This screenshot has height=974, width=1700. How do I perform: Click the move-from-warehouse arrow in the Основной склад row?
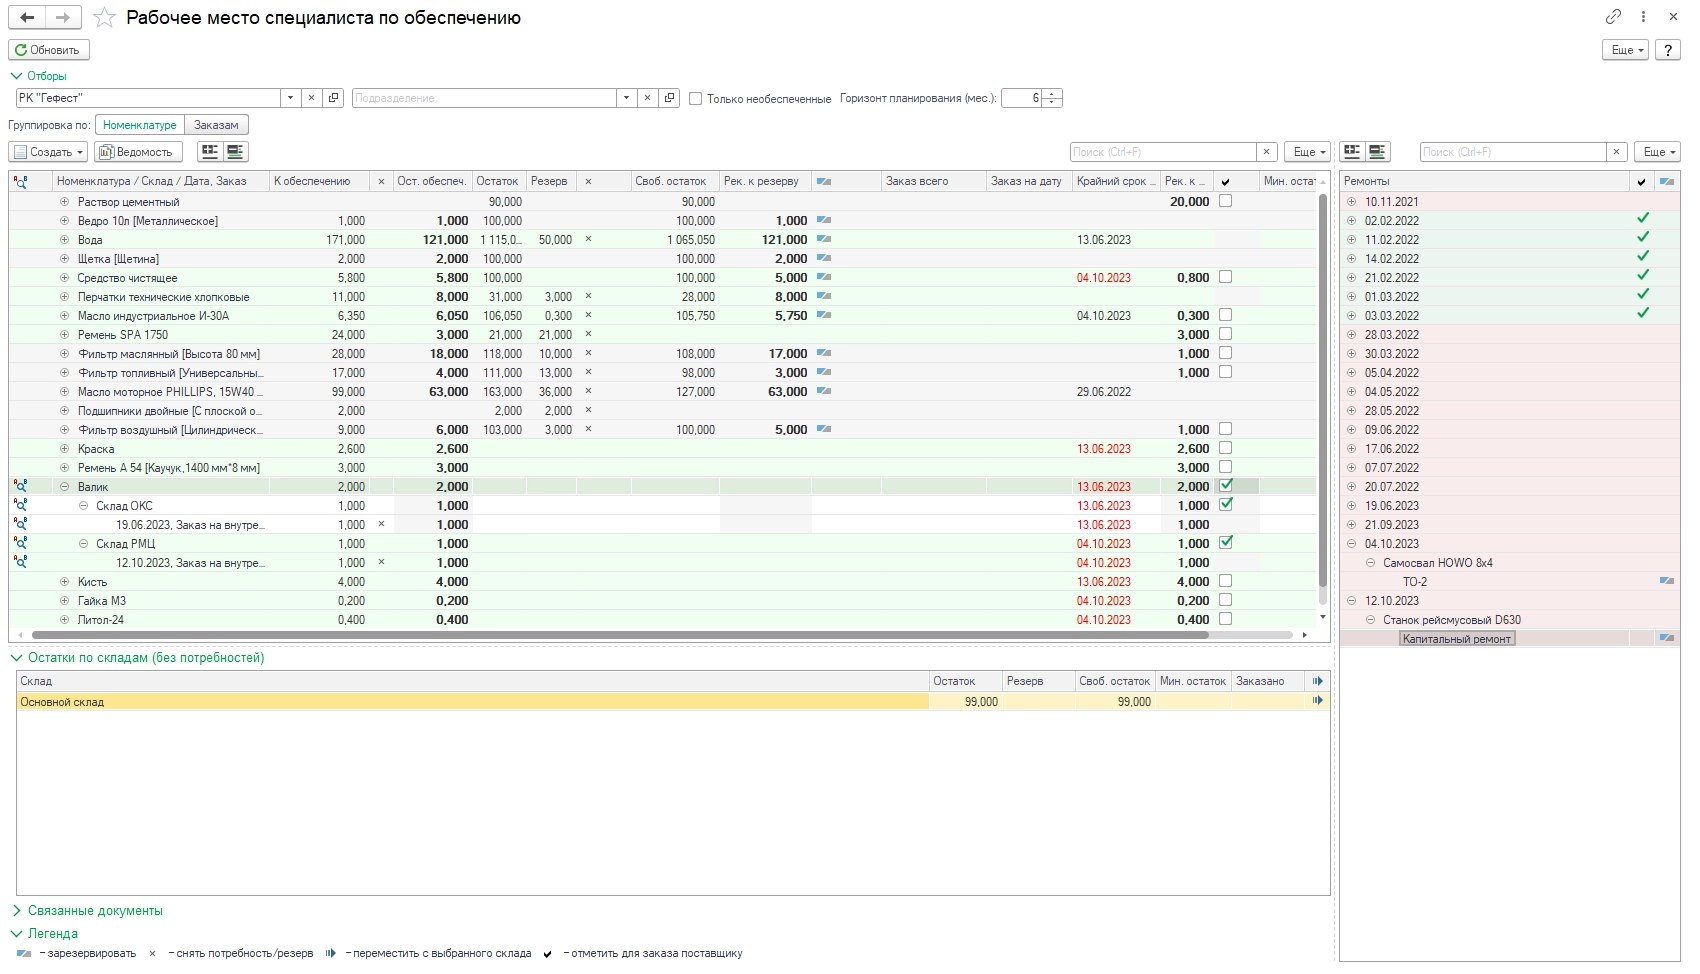pos(1317,701)
